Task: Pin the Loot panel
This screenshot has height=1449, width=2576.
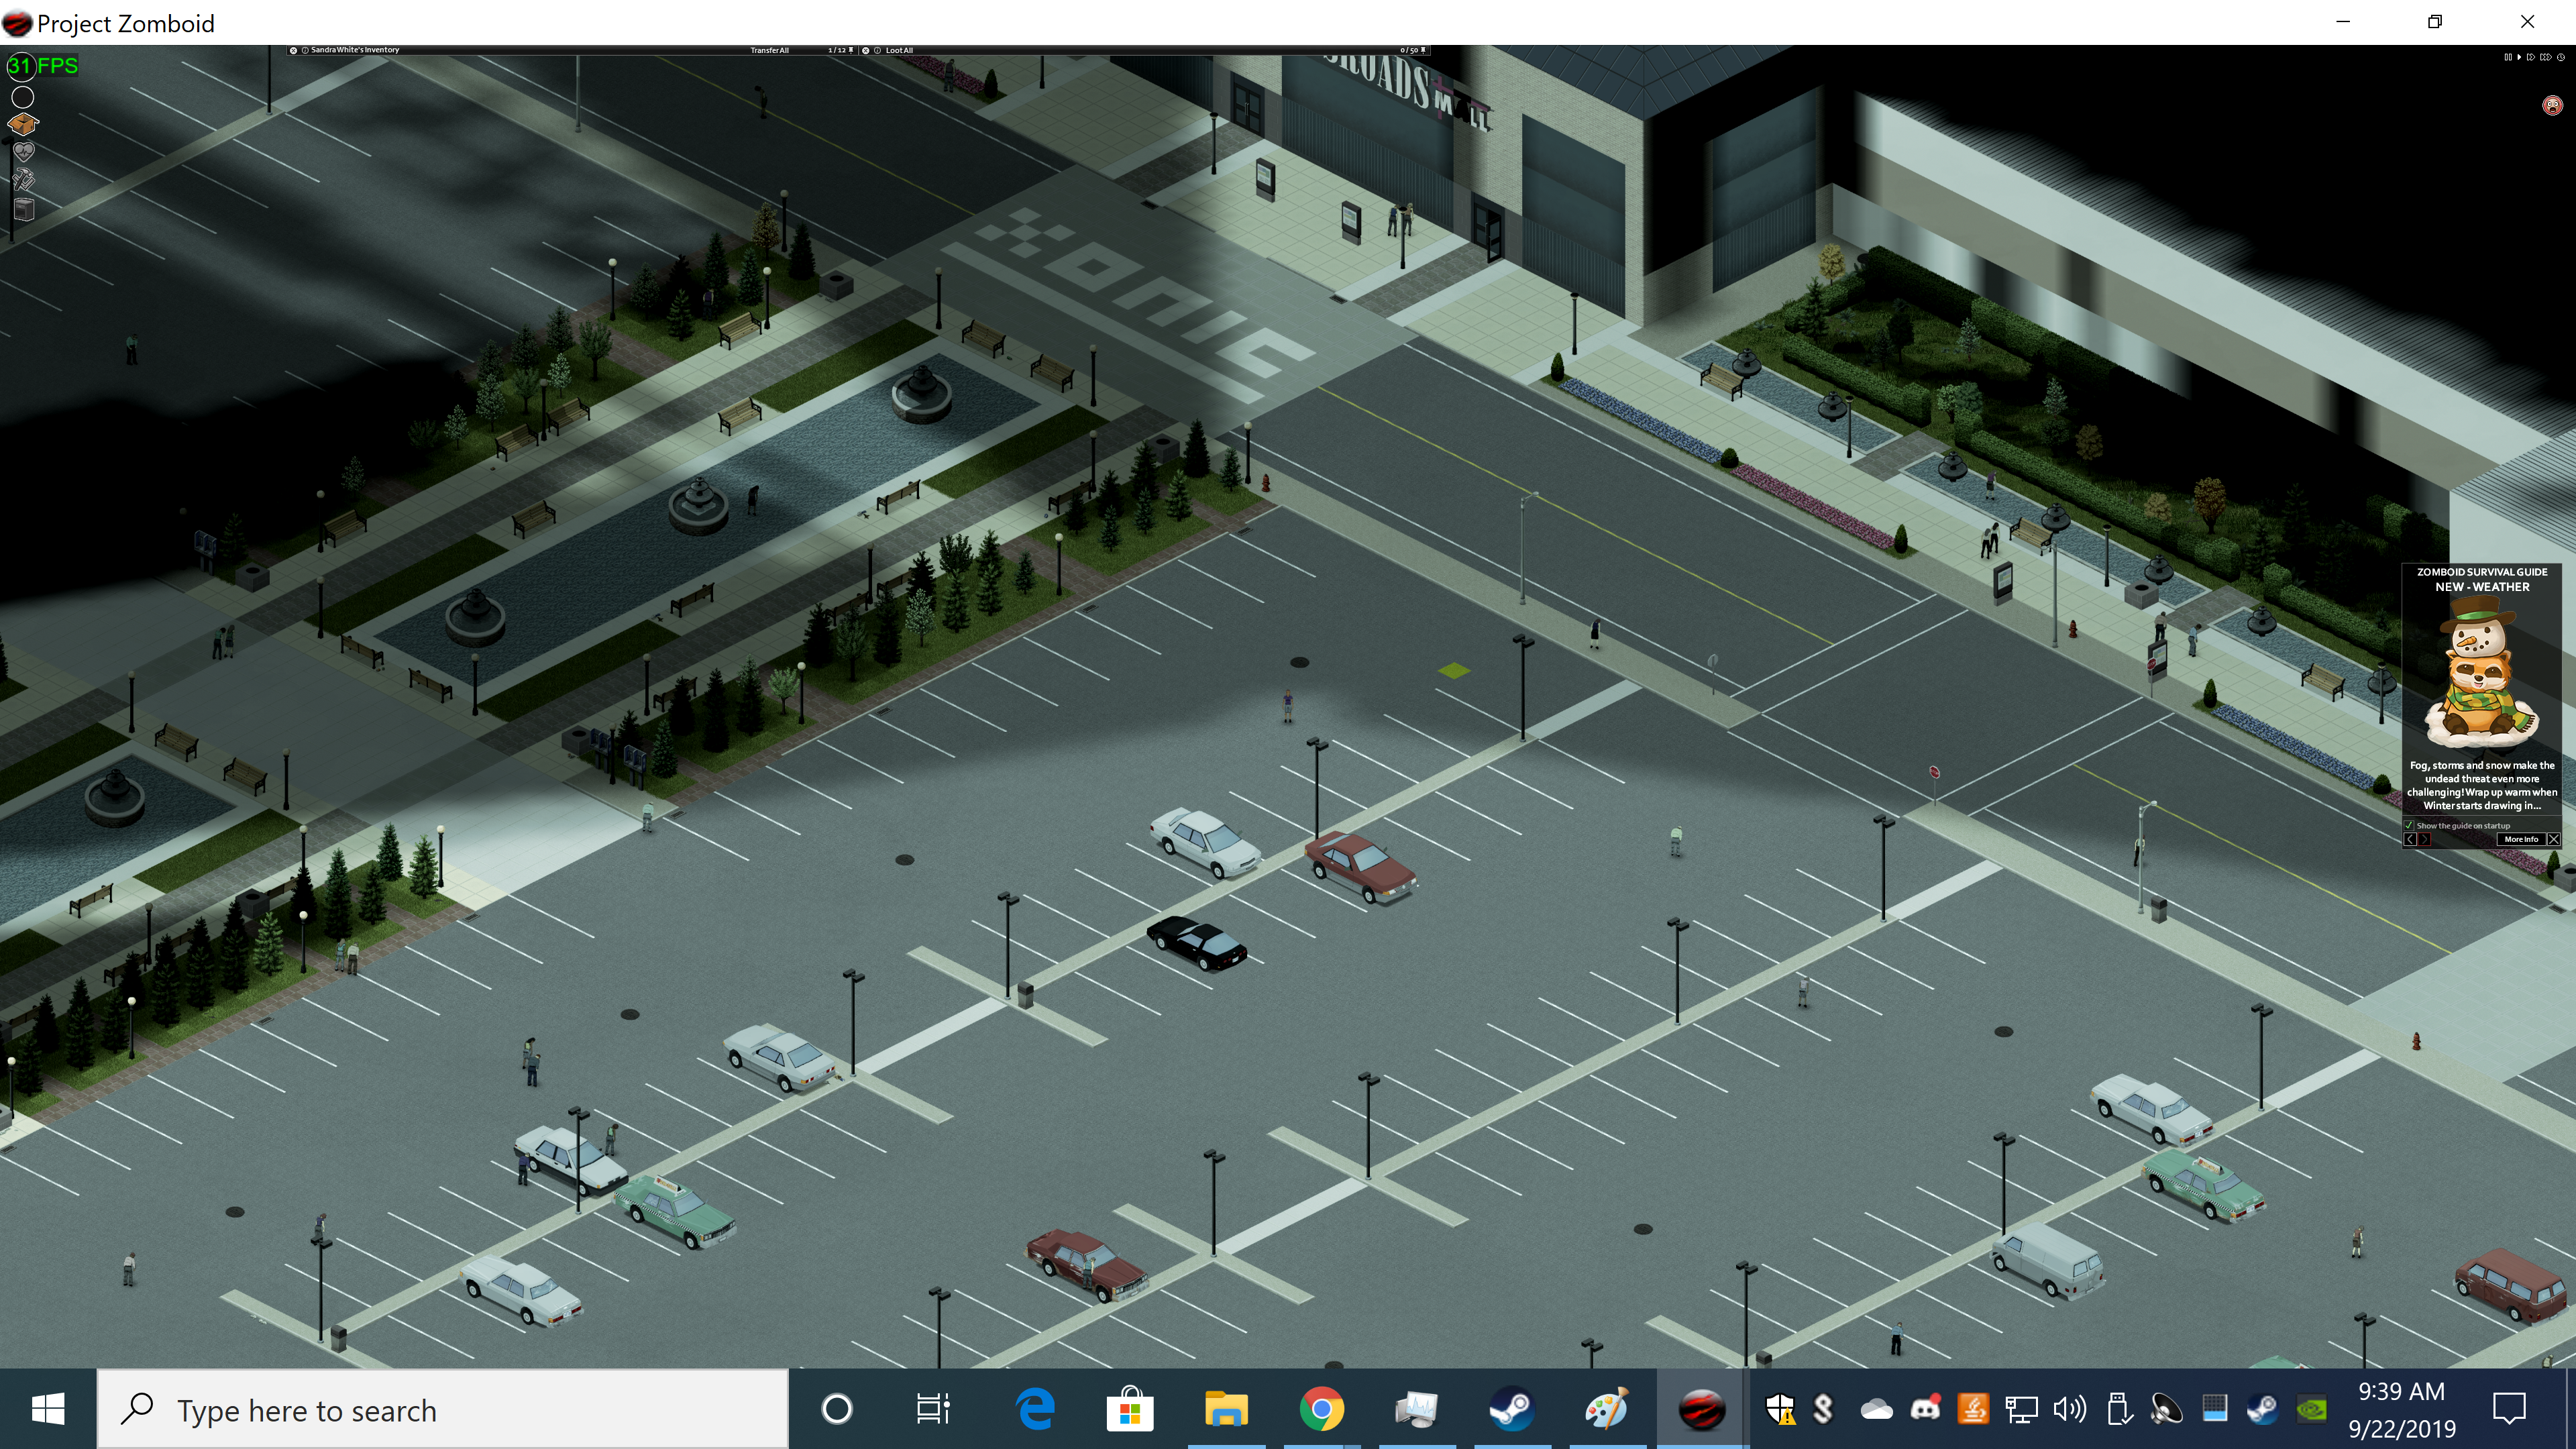Action: [1424, 50]
